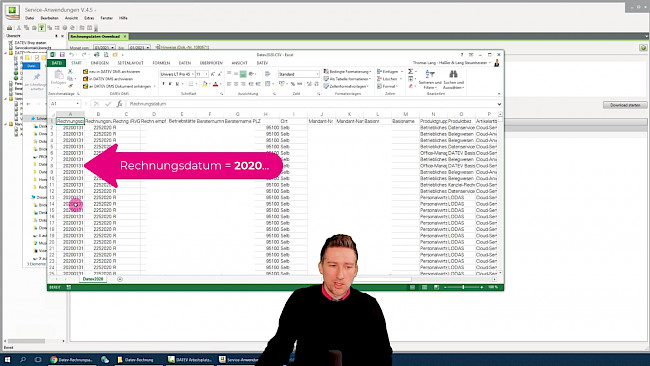Click the new sheet plus button
This screenshot has width=650, height=366.
click(120, 279)
